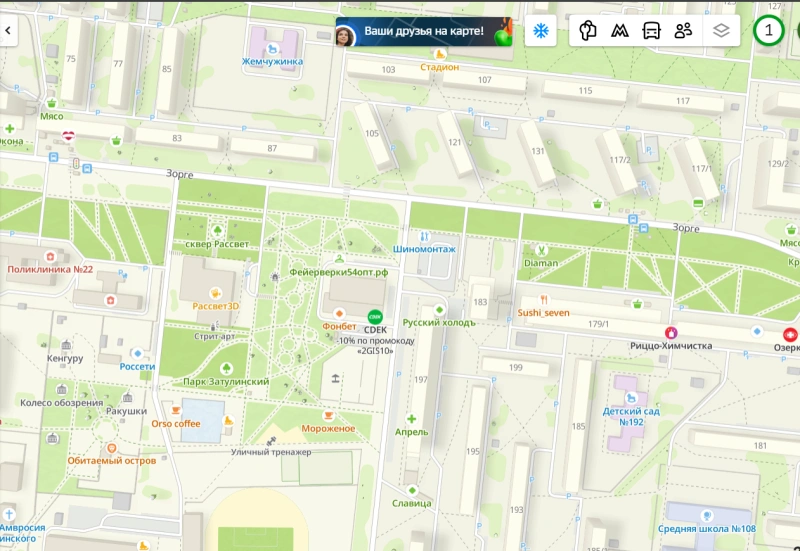
Task: Click building number 121
Action: click(455, 142)
